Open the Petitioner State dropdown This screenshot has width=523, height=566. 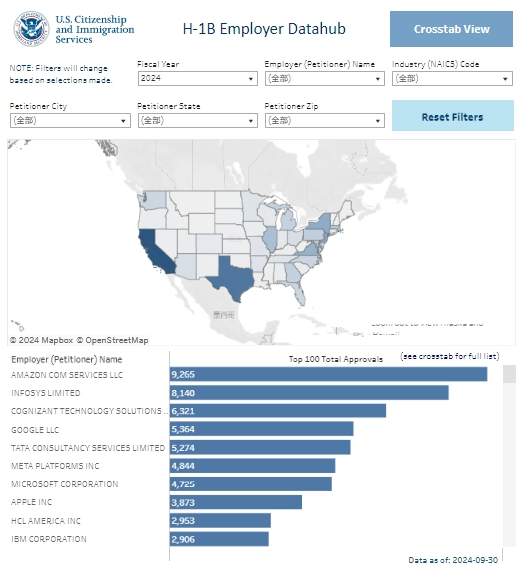point(197,121)
